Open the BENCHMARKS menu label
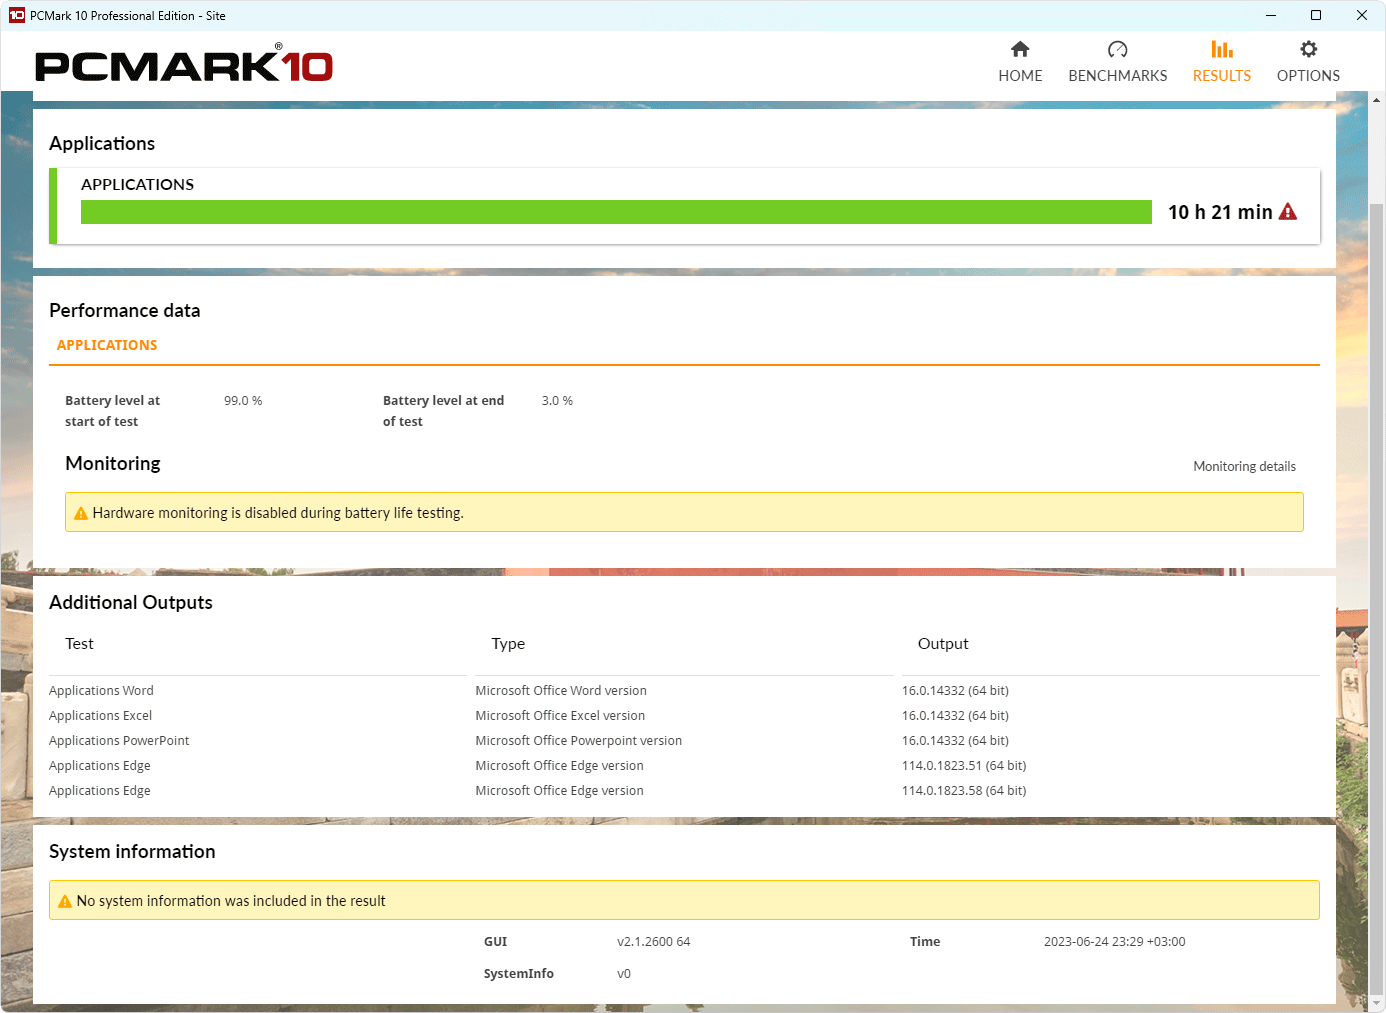Viewport: 1386px width, 1013px height. [1118, 76]
